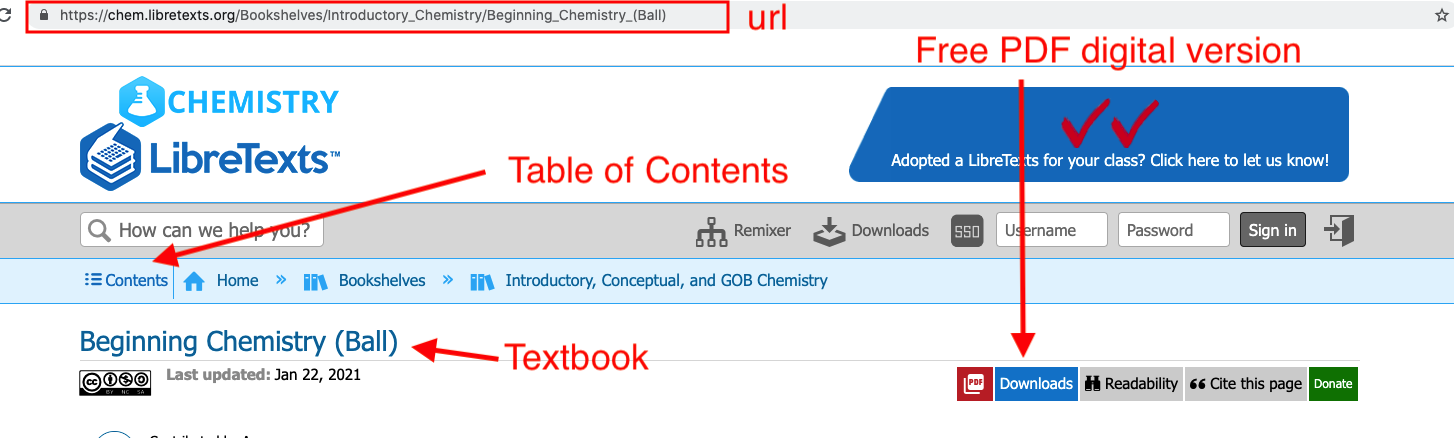Click the browser reload icon
Viewport: 1454px width, 438px height.
5,15
